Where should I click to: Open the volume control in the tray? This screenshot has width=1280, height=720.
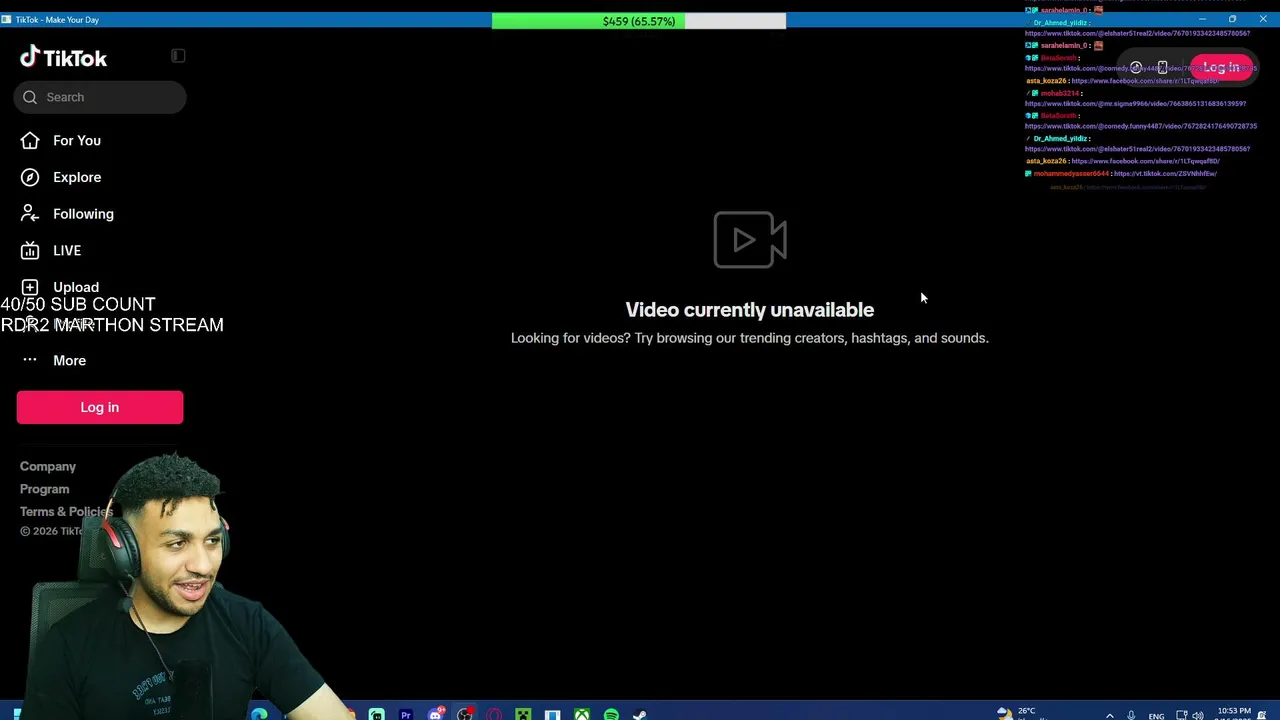pyautogui.click(x=1198, y=716)
